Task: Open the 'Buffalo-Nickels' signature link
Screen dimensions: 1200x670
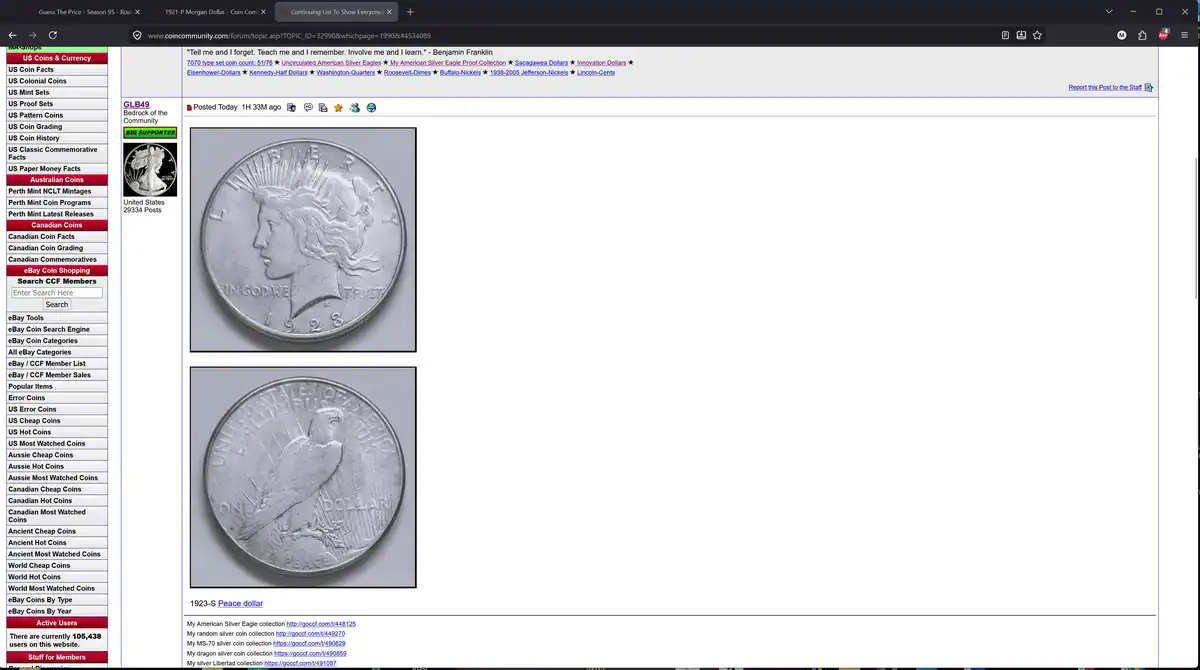Action: (461, 73)
